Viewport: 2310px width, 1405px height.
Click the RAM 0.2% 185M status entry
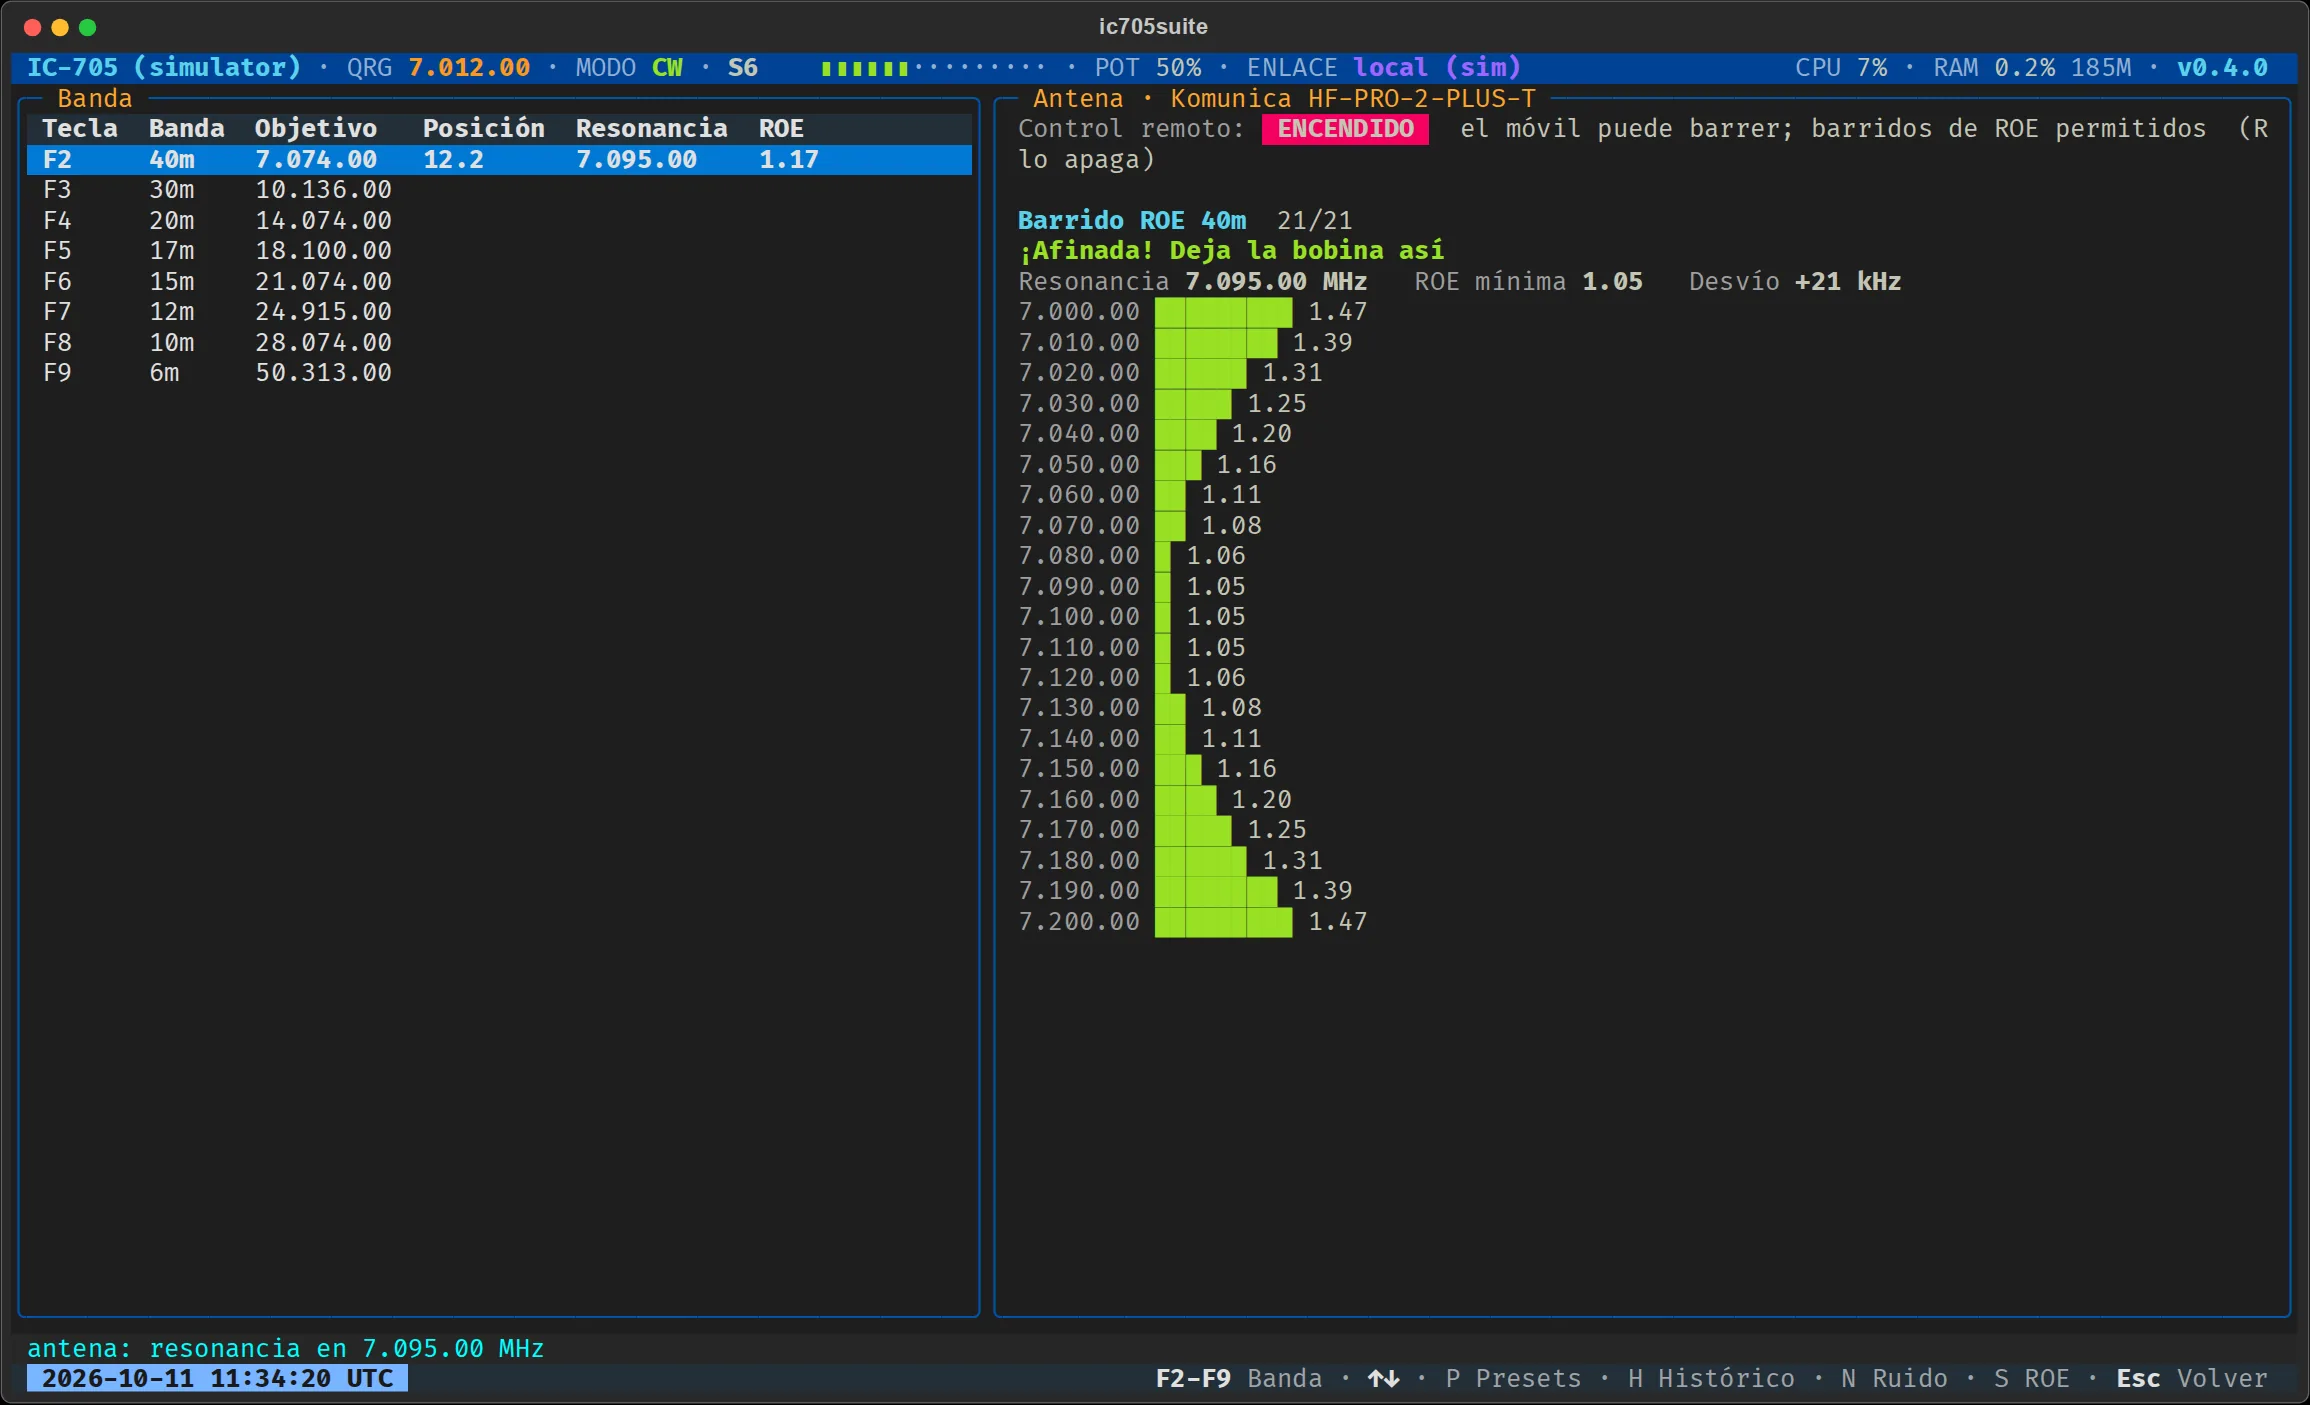point(2032,68)
